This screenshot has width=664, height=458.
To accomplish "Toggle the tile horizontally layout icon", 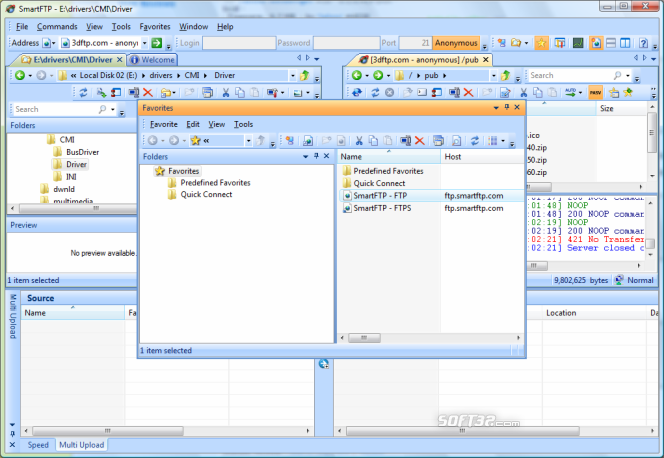I will pos(611,43).
